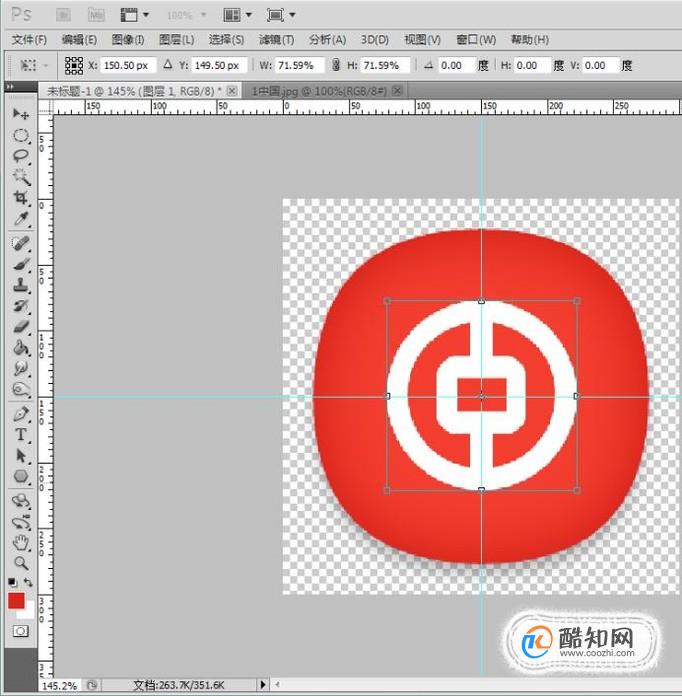Edit the zoom percentage field 145.2%
Image resolution: width=682 pixels, height=696 pixels.
click(59, 685)
